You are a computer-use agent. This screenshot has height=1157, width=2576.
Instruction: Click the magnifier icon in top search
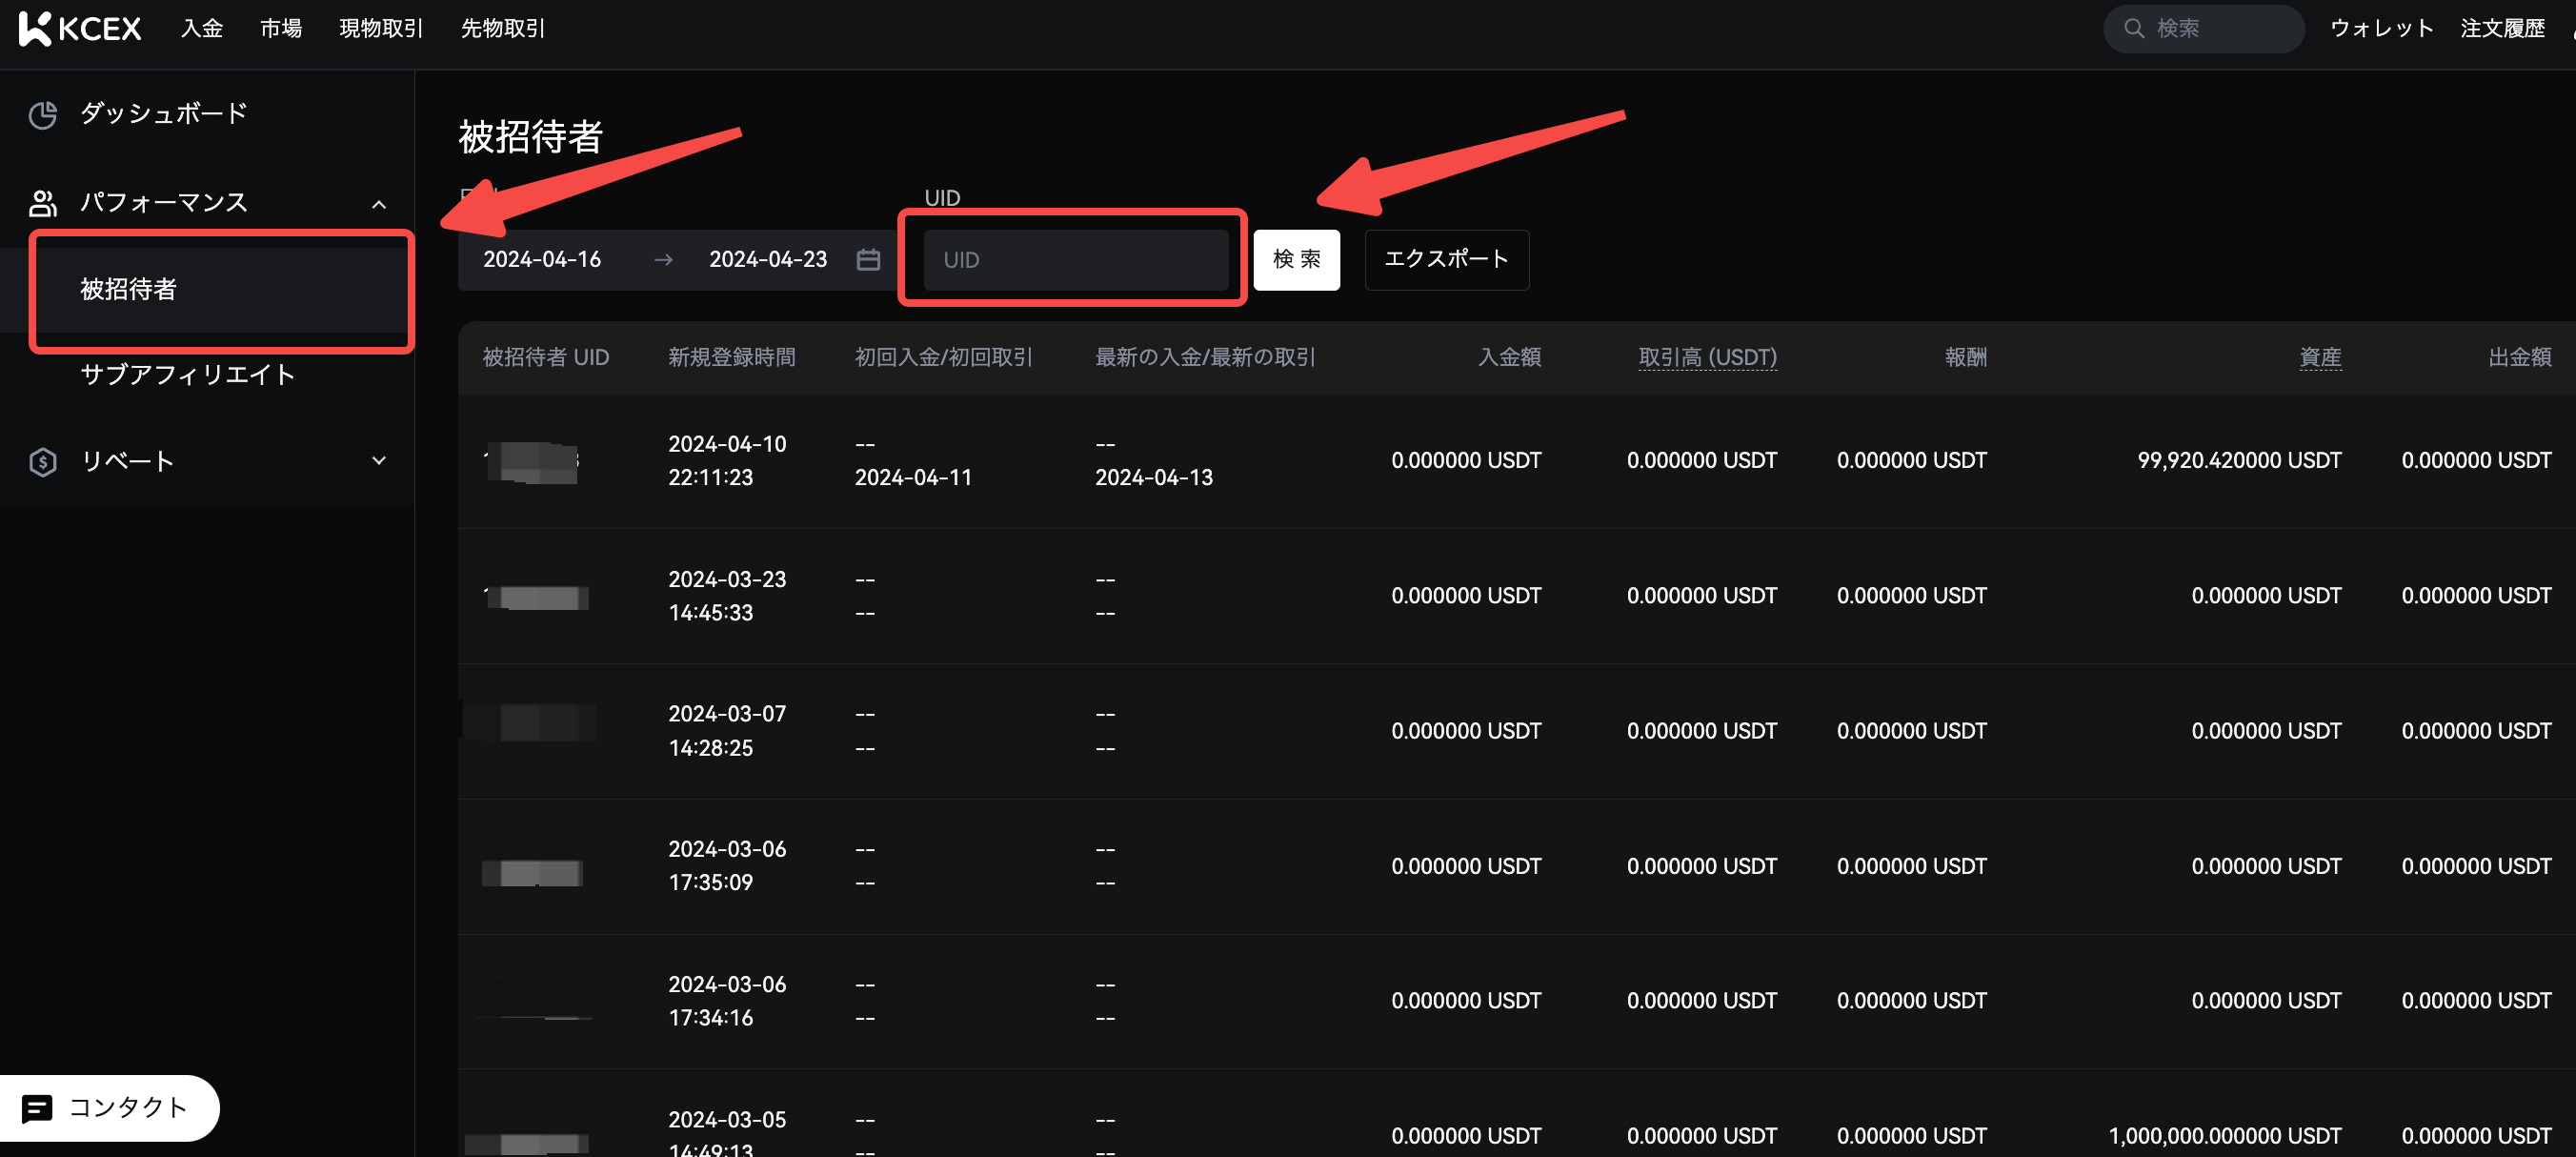point(2133,28)
